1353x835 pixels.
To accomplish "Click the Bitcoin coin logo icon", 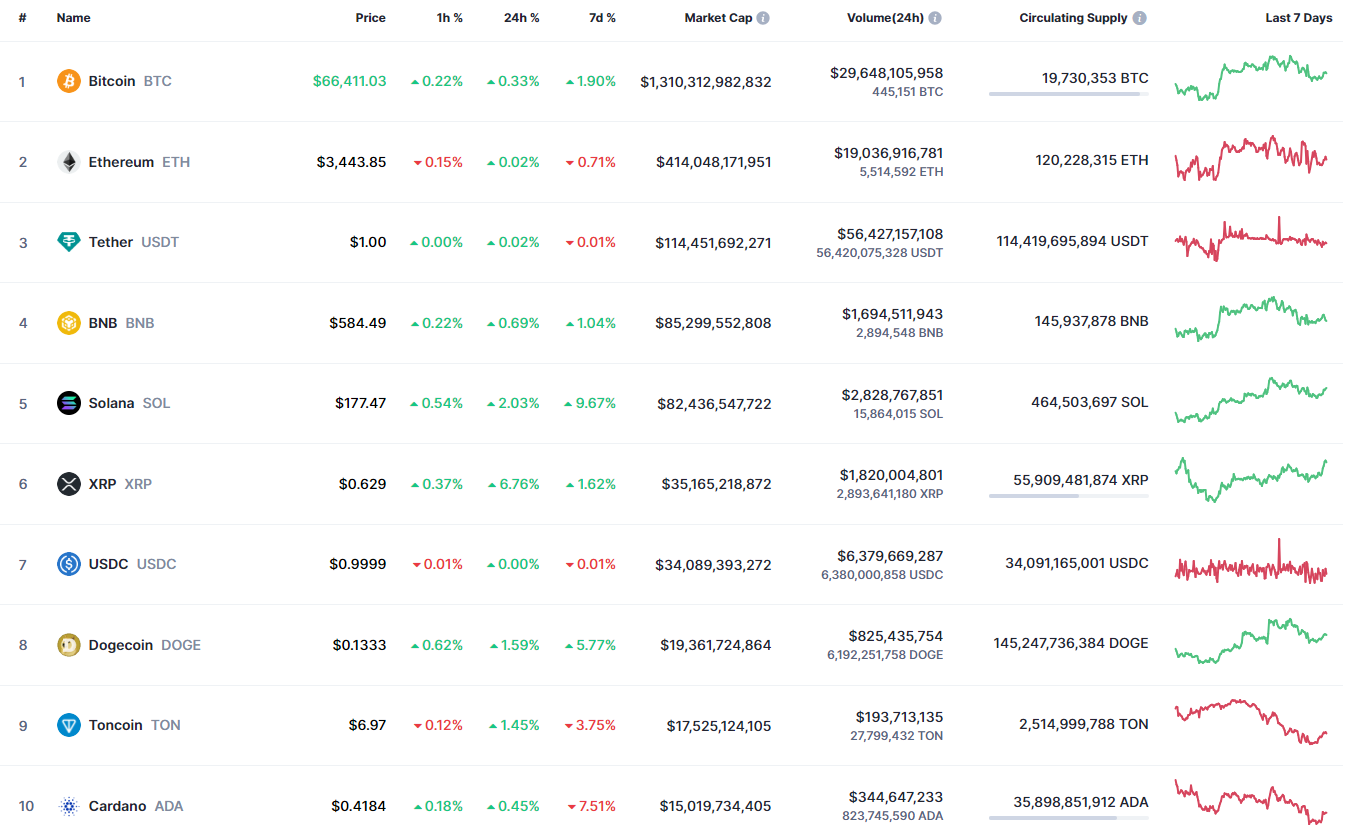I will [68, 81].
